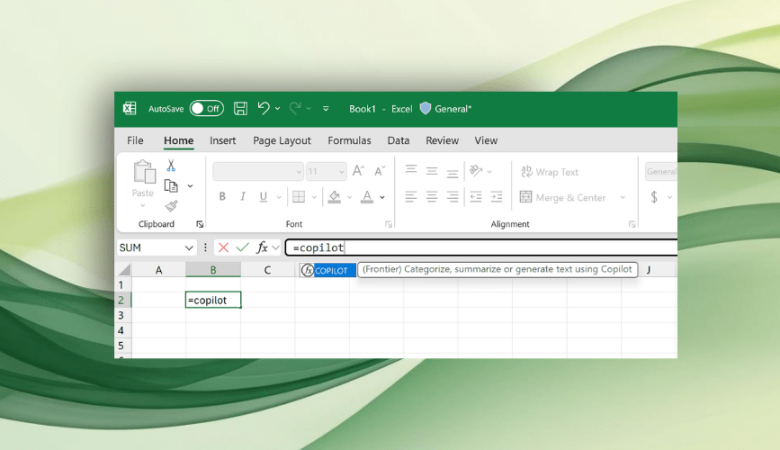Image resolution: width=780 pixels, height=450 pixels.
Task: Click Merge & Center button
Action: pyautogui.click(x=563, y=197)
